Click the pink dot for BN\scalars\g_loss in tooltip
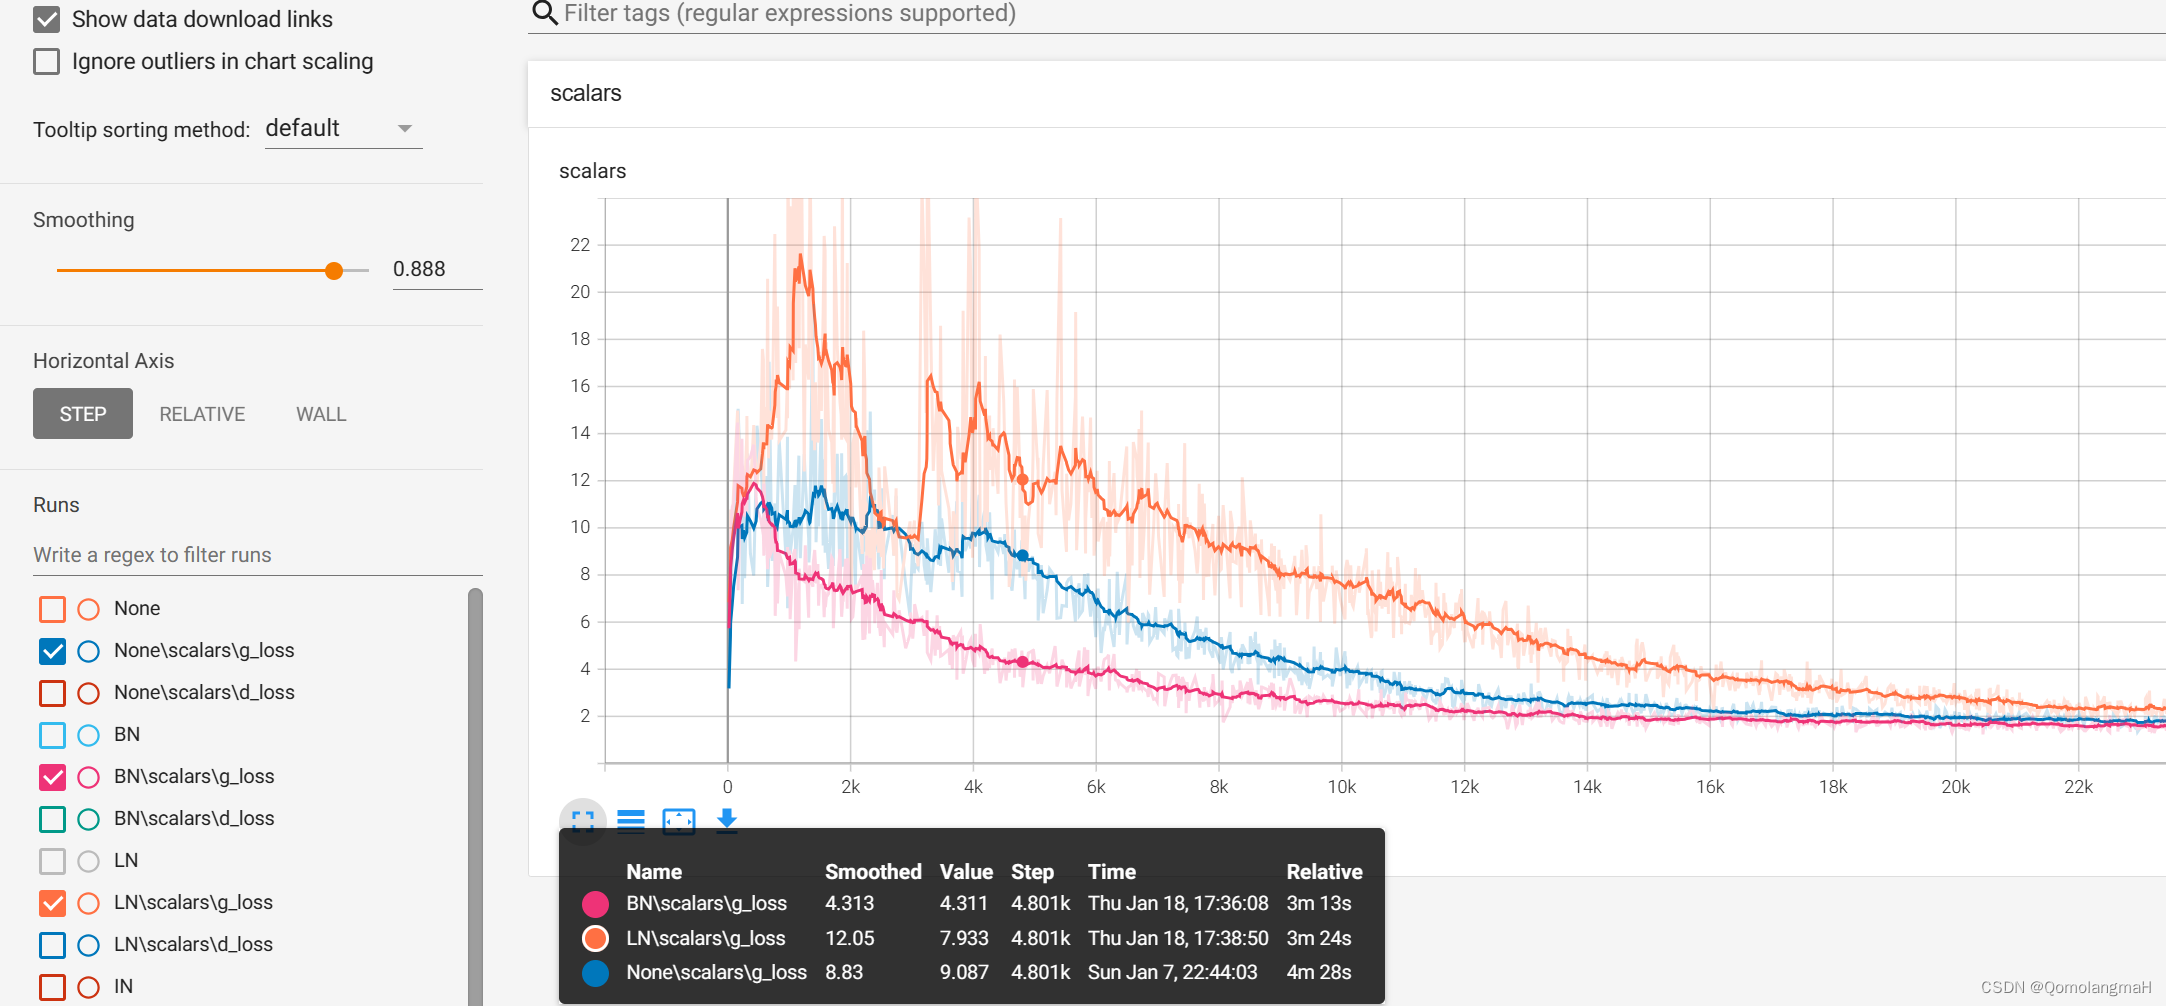 coord(595,903)
